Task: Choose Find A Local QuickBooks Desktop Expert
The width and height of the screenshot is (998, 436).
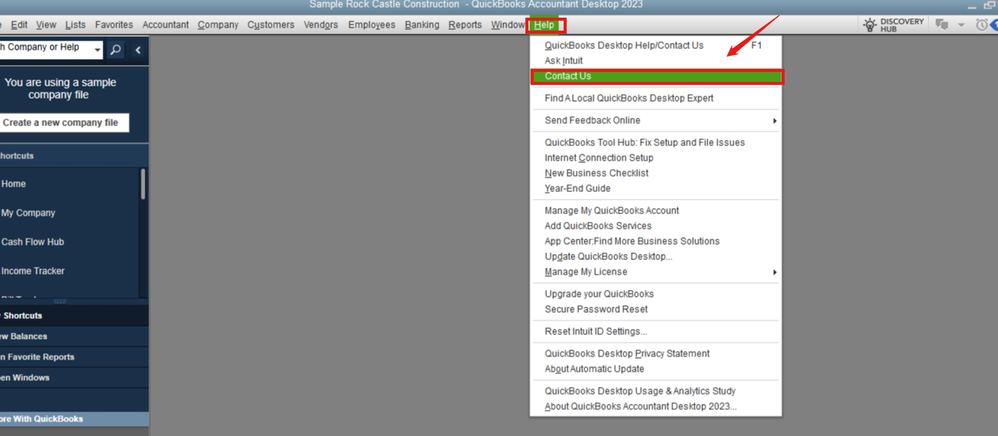Action: pos(656,98)
